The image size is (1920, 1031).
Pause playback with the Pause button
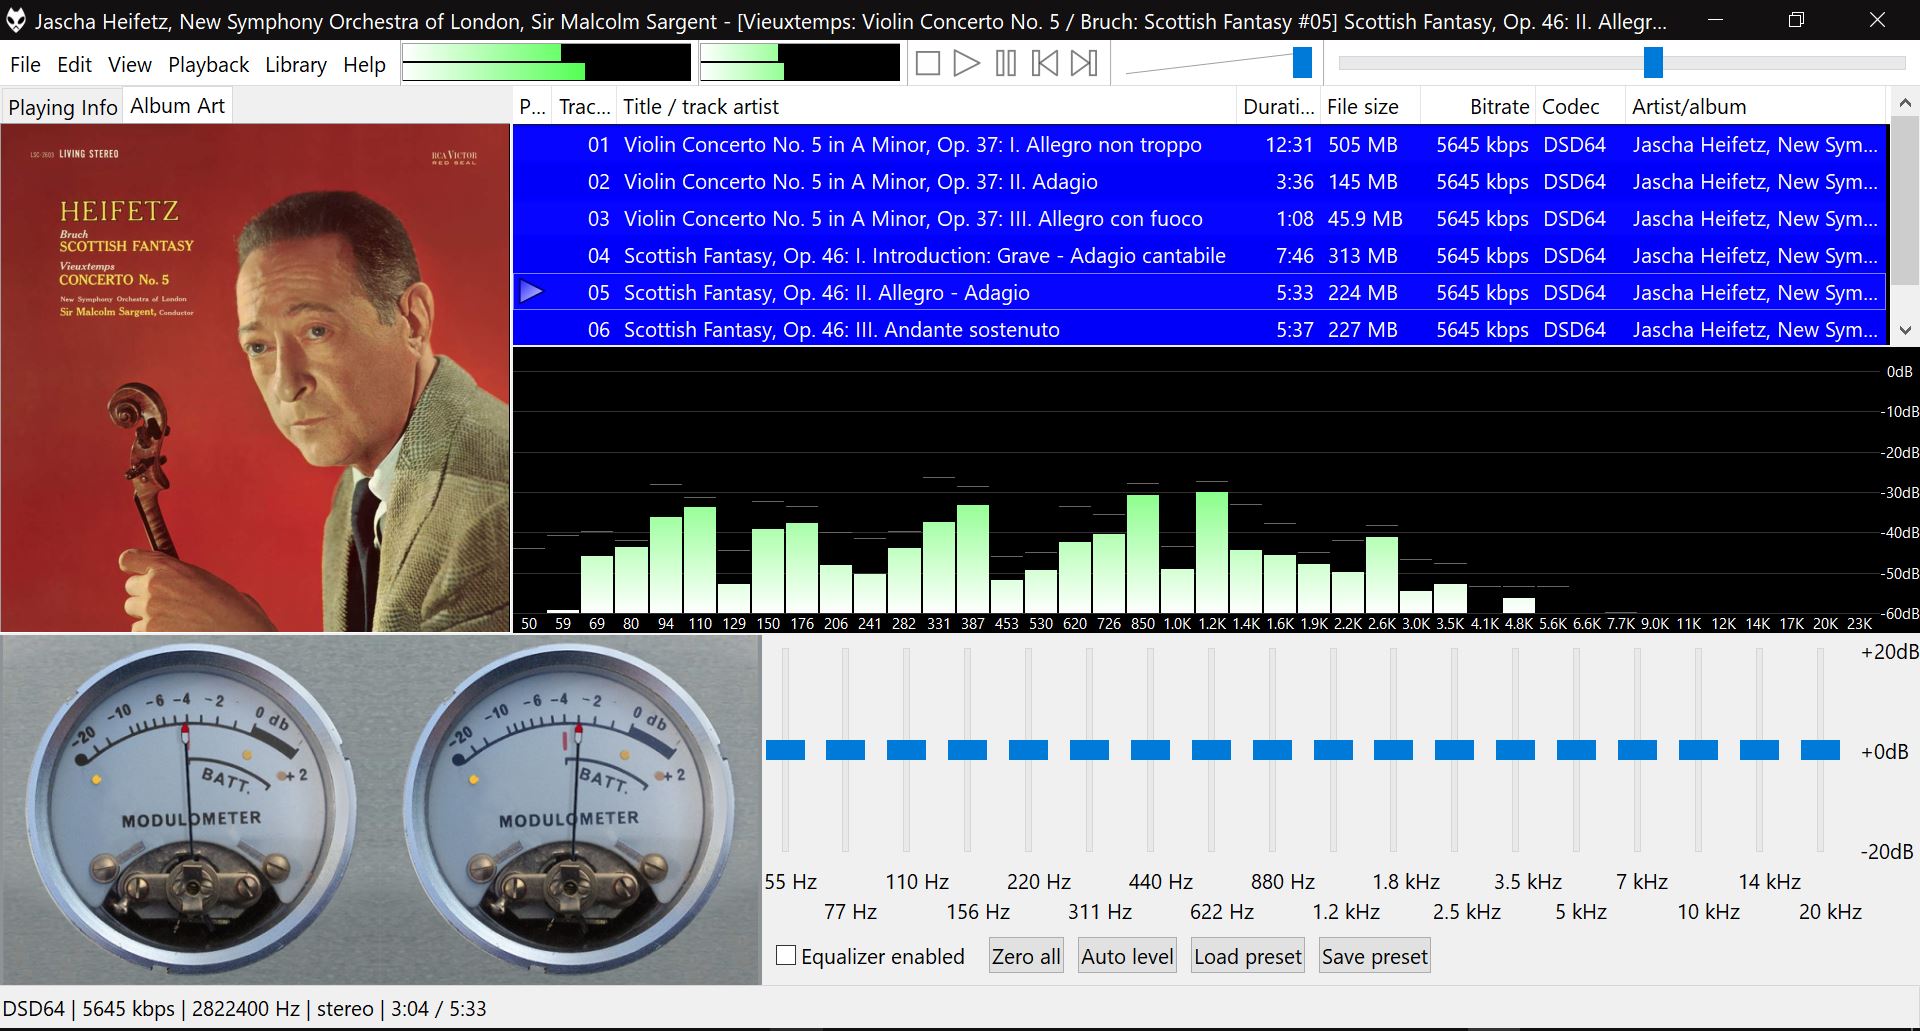pyautogui.click(x=1006, y=64)
